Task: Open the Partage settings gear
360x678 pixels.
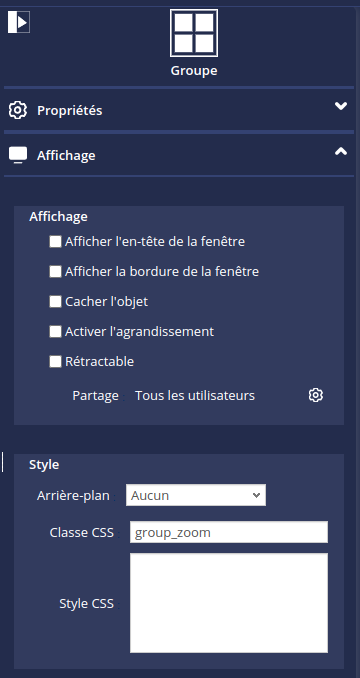Action: 315,395
